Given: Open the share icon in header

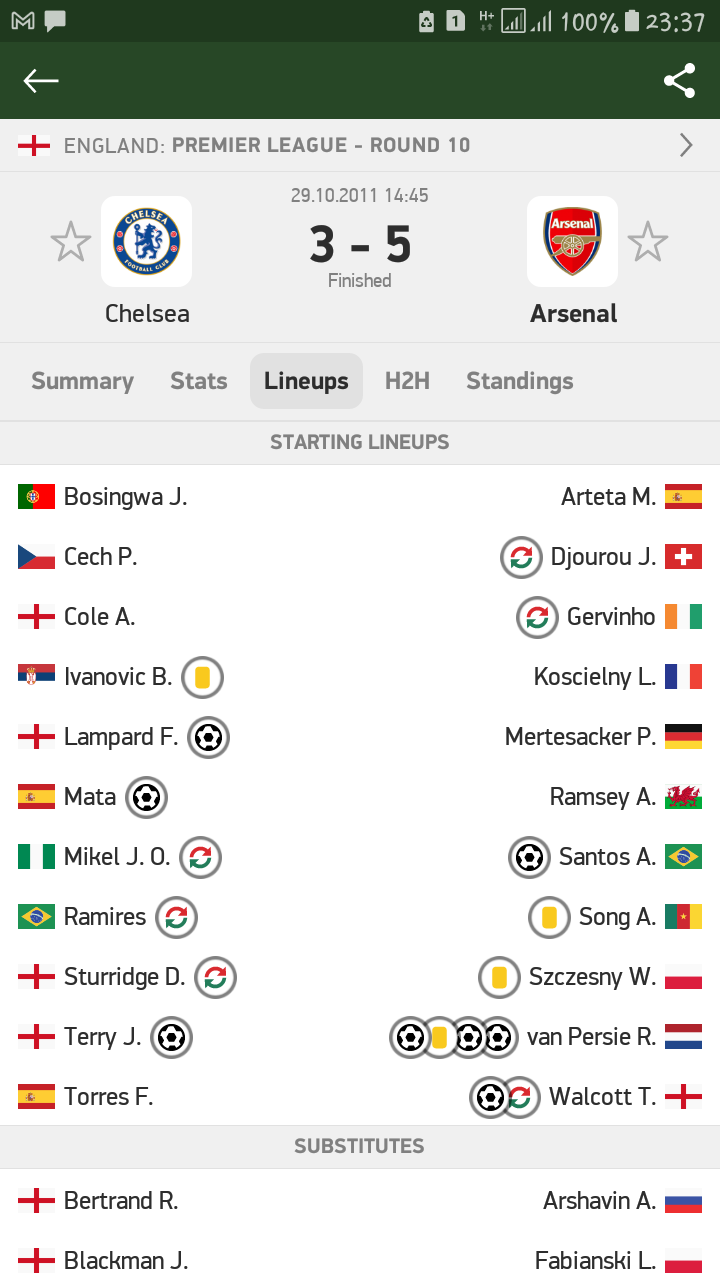Looking at the screenshot, I should 680,81.
